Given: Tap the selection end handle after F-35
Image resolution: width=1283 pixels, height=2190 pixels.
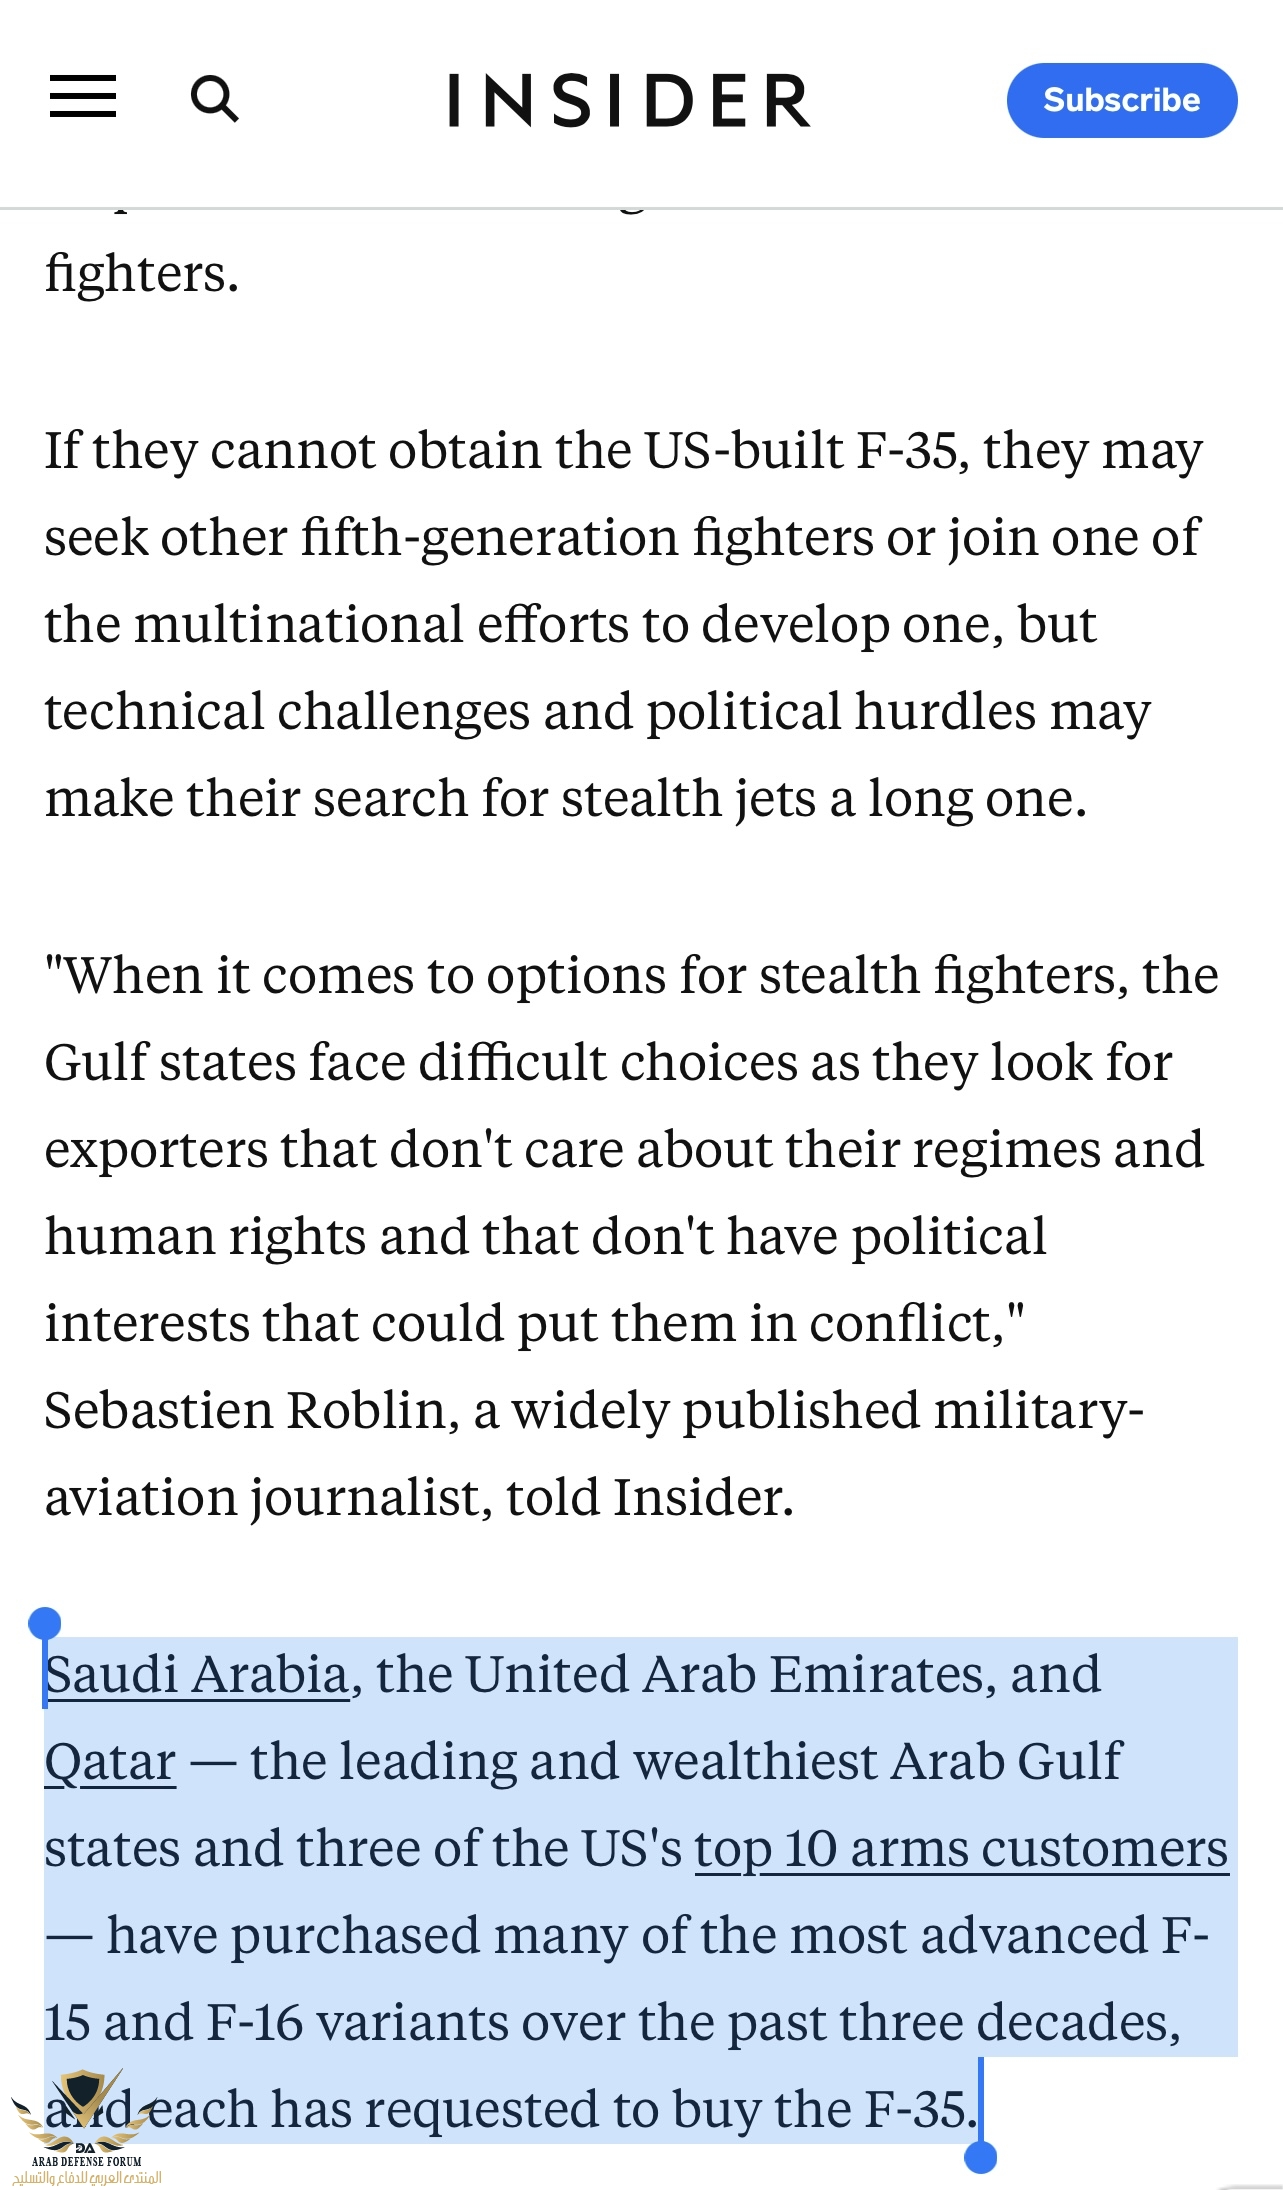Looking at the screenshot, I should pyautogui.click(x=980, y=2156).
